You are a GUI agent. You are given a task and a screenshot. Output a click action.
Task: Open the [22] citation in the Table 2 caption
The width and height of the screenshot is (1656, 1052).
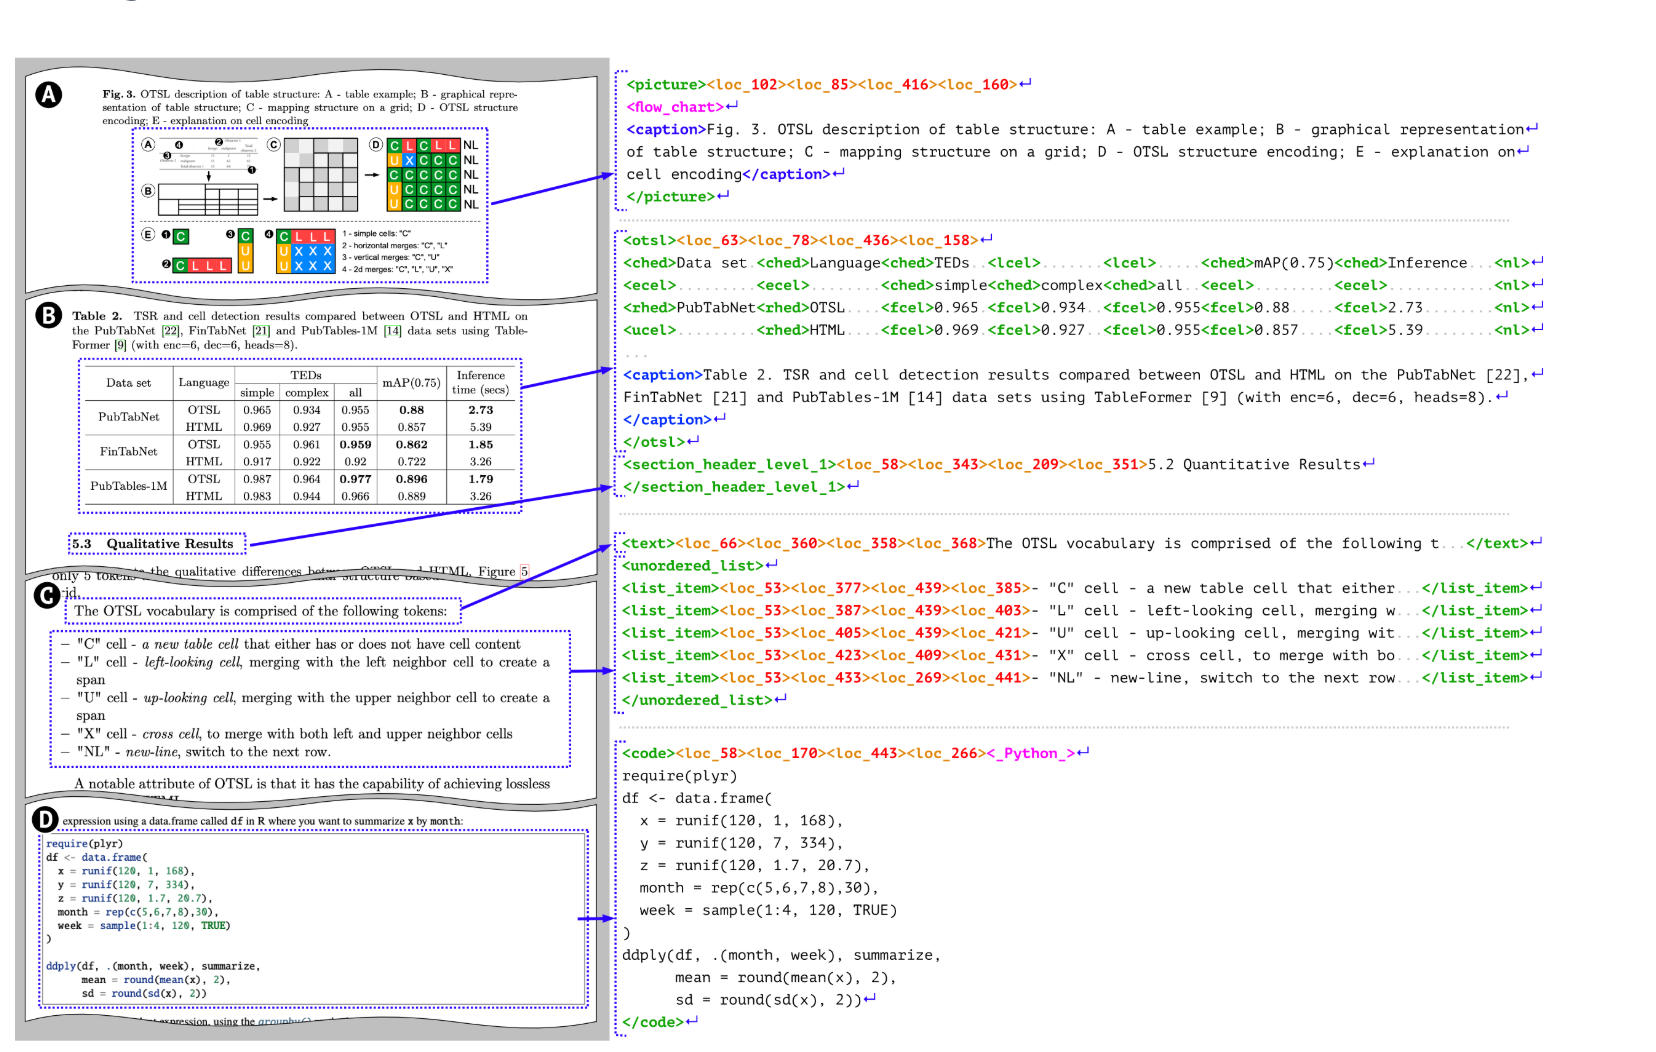(x=171, y=330)
